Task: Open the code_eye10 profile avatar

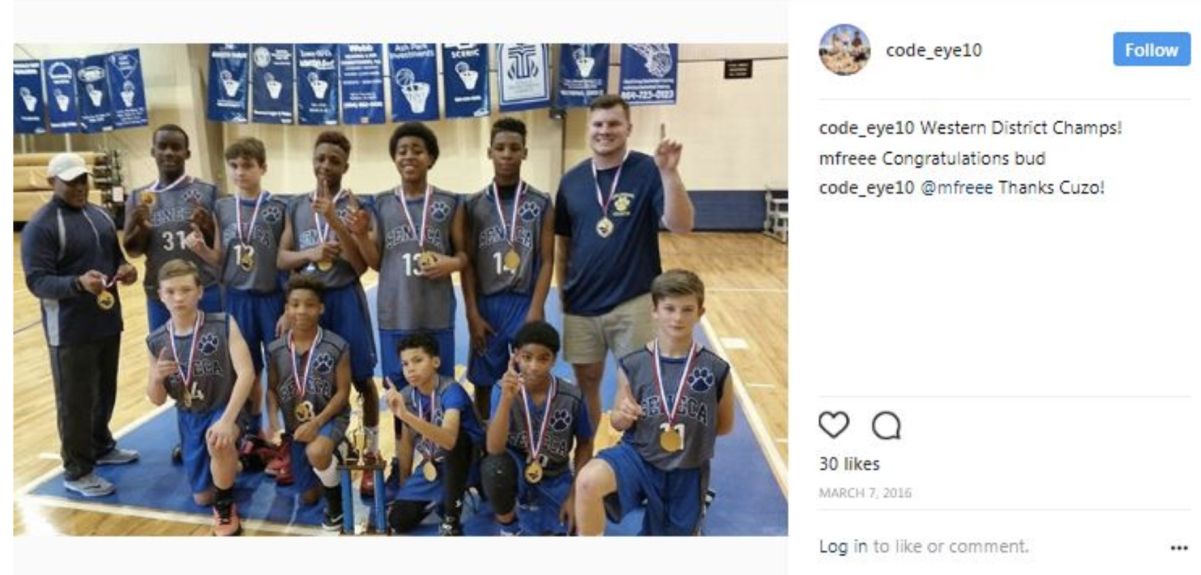Action: pyautogui.click(x=844, y=50)
